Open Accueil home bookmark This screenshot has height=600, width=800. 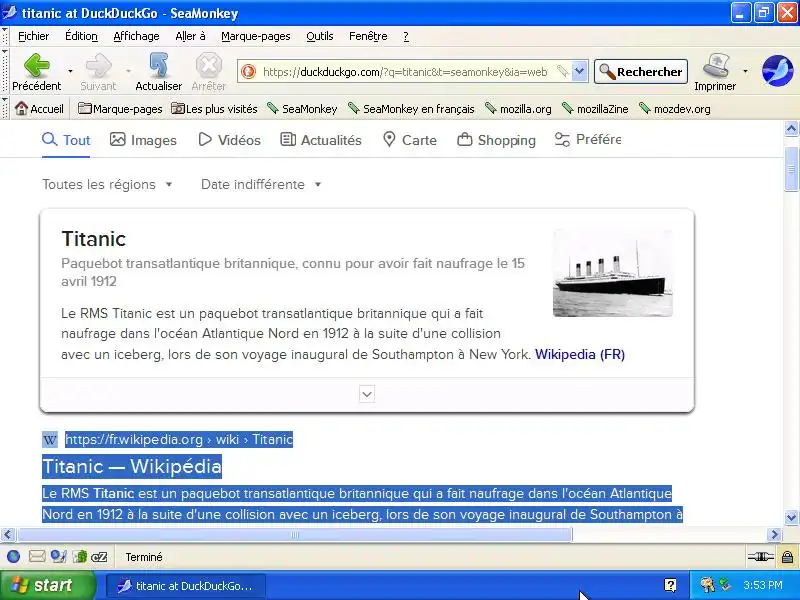click(39, 109)
